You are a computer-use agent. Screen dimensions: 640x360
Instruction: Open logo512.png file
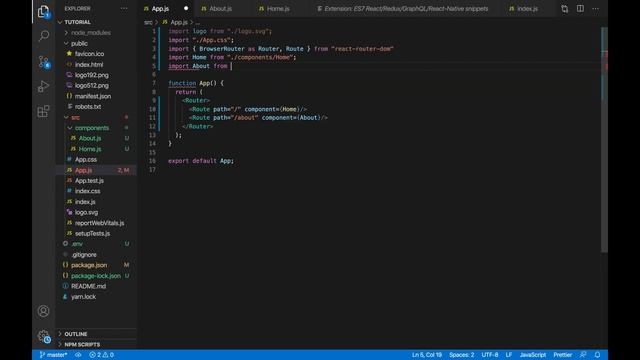pyautogui.click(x=91, y=86)
